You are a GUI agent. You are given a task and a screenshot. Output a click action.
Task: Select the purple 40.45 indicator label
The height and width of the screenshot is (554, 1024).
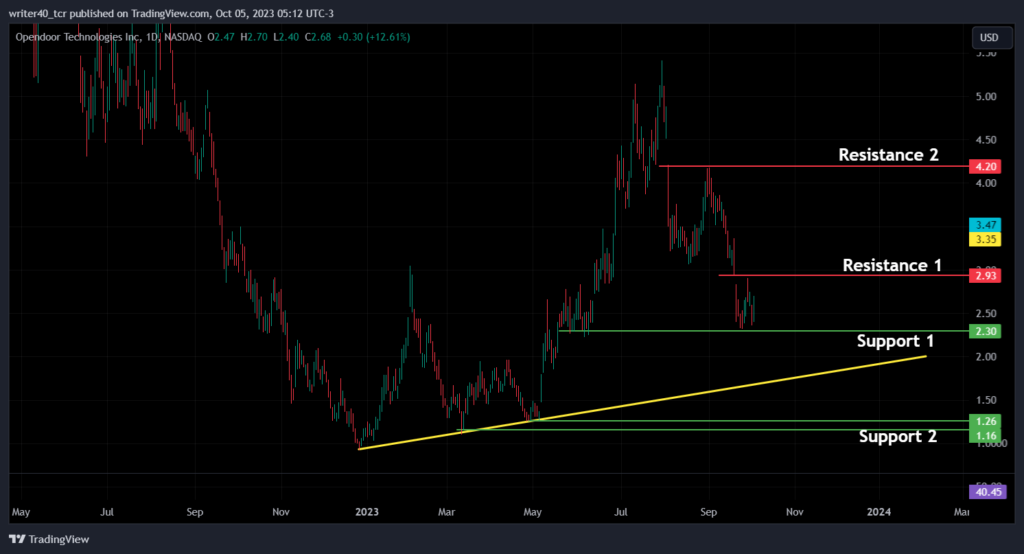click(987, 492)
